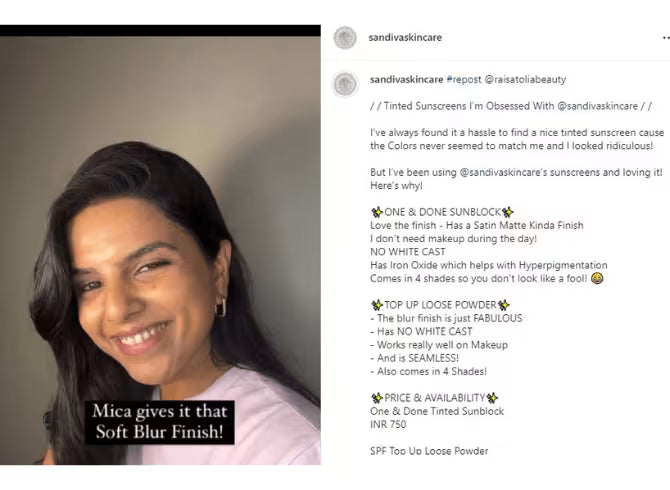Screen dimensions: 670x490
Task: Open sandivaskincare profile picture in header
Action: coord(345,38)
